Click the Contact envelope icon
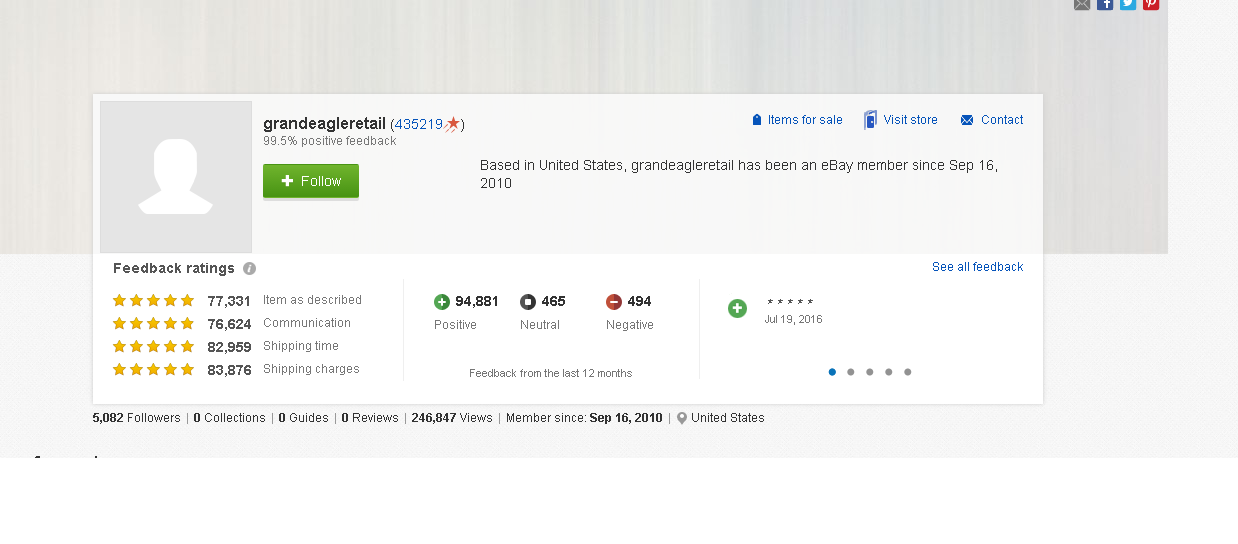1238x544 pixels. coord(967,120)
